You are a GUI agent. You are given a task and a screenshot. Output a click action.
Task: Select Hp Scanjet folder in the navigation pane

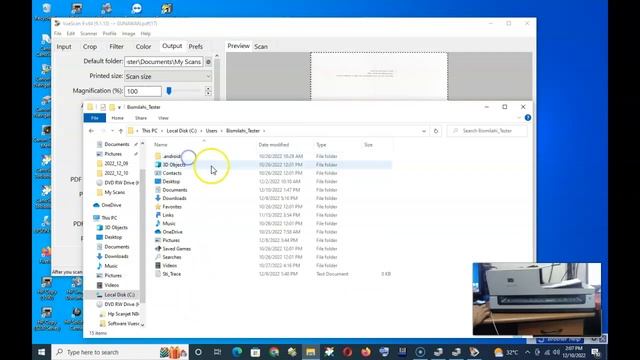pyautogui.click(x=123, y=314)
